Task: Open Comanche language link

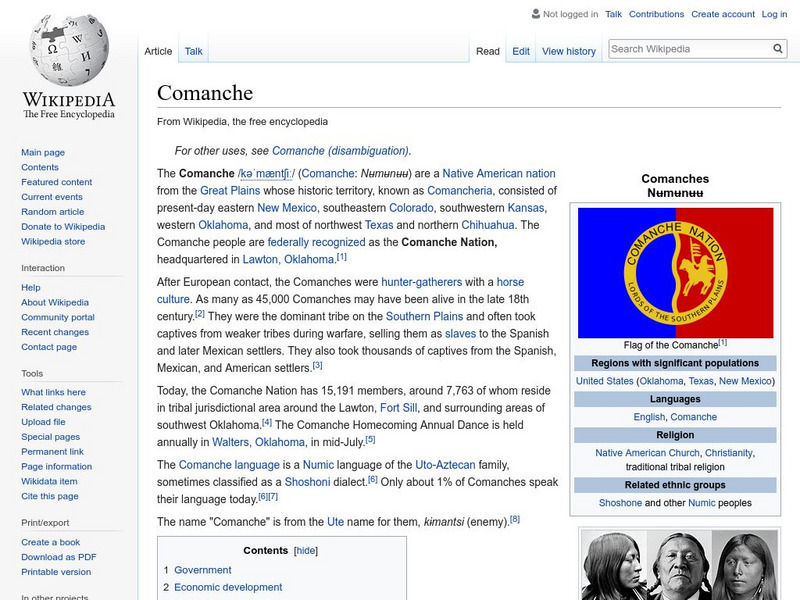Action: tap(229, 465)
